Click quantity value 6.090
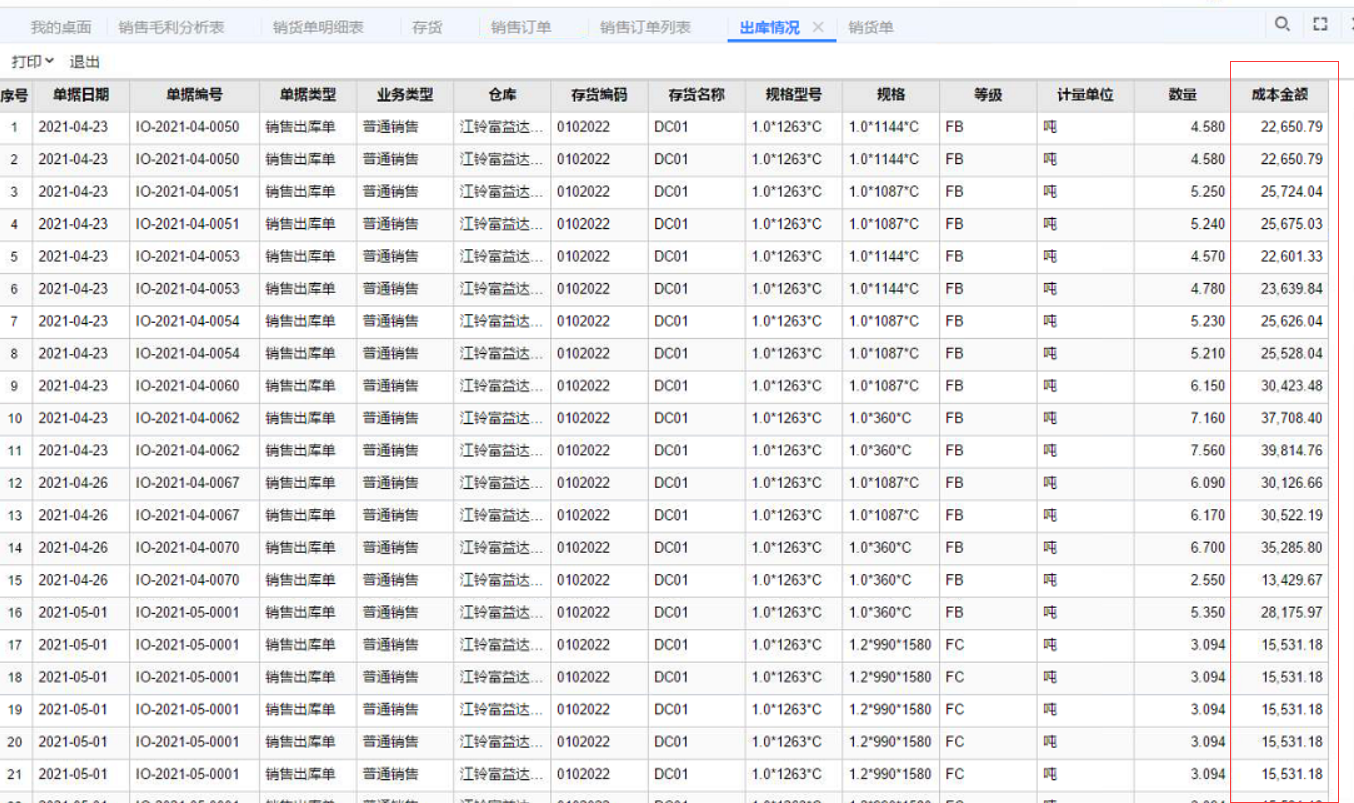 (1208, 483)
